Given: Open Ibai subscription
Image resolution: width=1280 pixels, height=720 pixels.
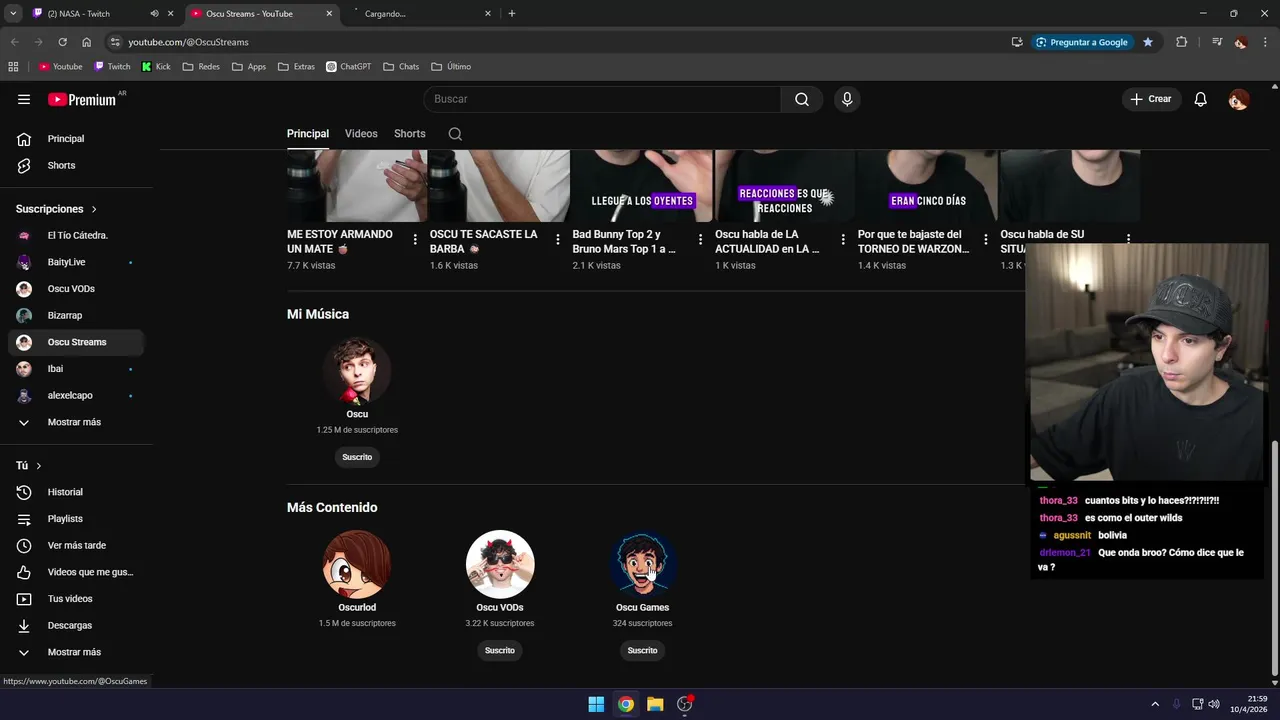Looking at the screenshot, I should pyautogui.click(x=76, y=369).
